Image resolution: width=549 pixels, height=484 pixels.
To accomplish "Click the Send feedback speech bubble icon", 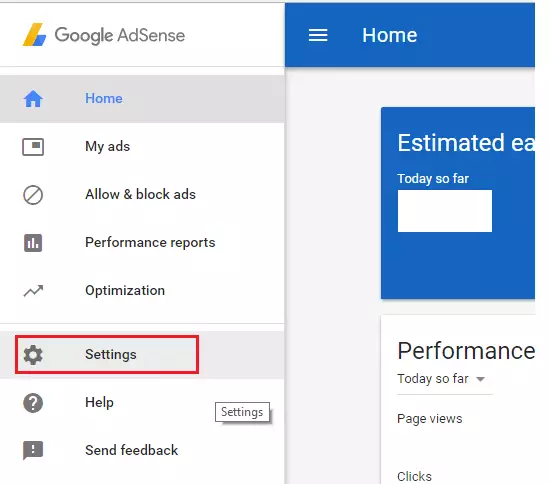I will (x=33, y=450).
